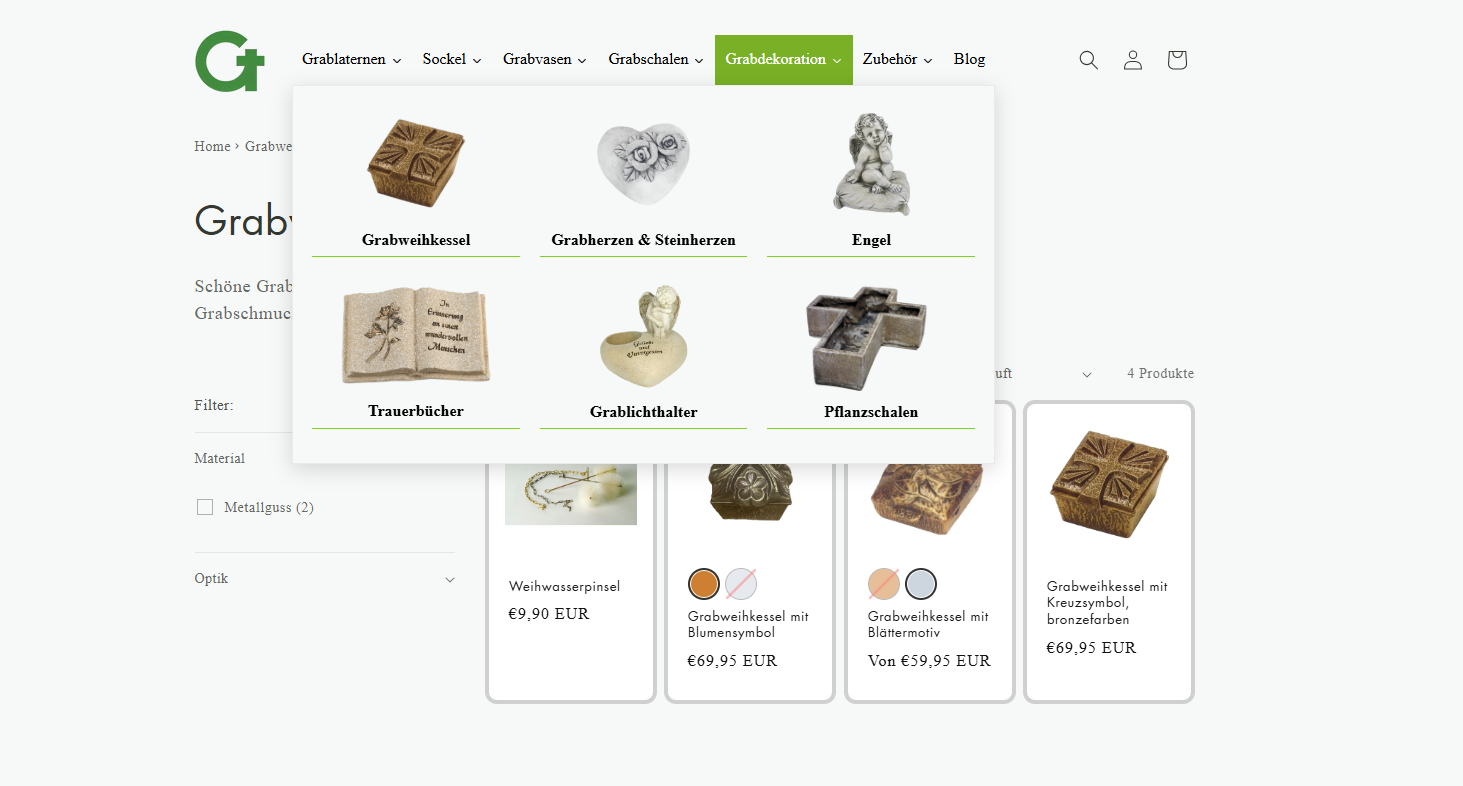The height and width of the screenshot is (786, 1463).
Task: Open the account login icon
Action: click(x=1132, y=60)
